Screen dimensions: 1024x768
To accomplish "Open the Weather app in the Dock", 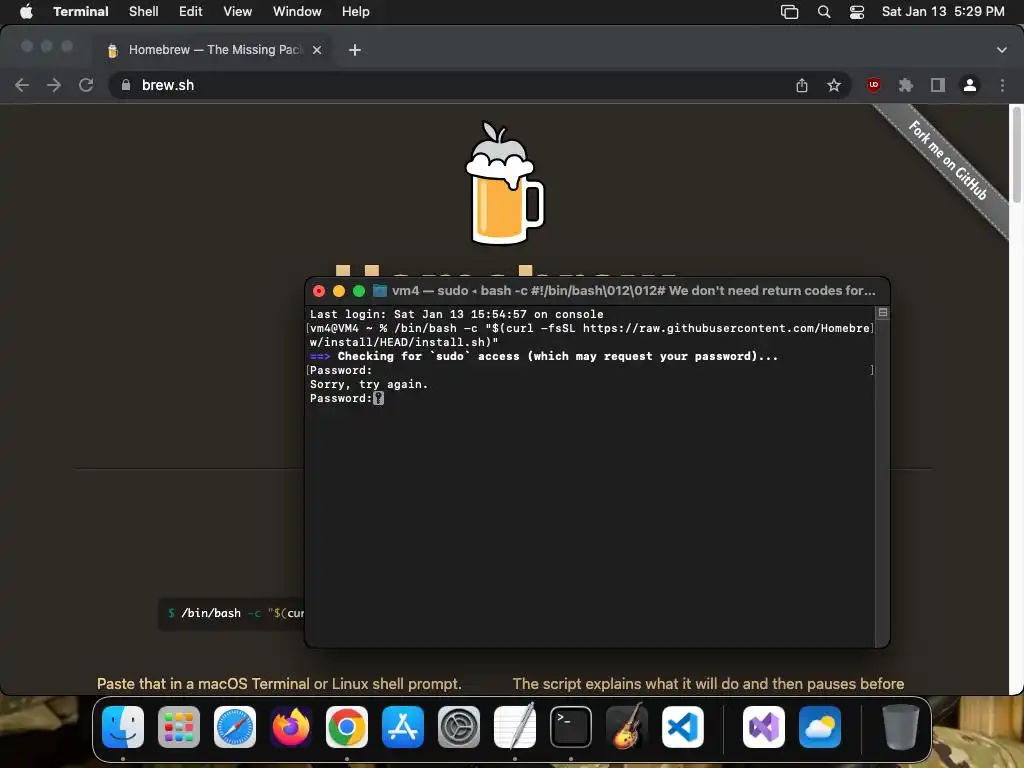I will coord(820,727).
